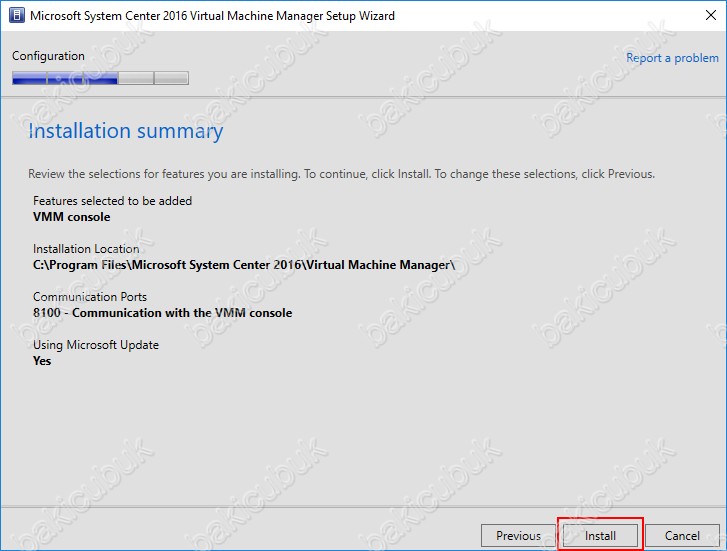The width and height of the screenshot is (727, 551).
Task: Click the Install button
Action: 600,536
